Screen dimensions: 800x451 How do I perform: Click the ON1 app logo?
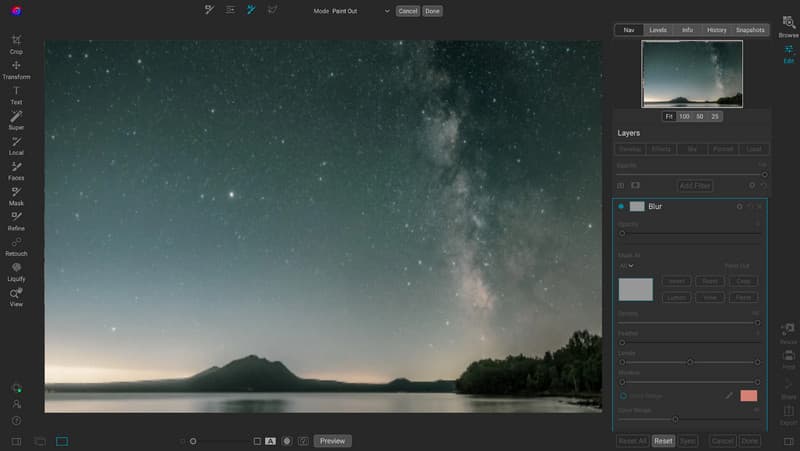point(16,11)
